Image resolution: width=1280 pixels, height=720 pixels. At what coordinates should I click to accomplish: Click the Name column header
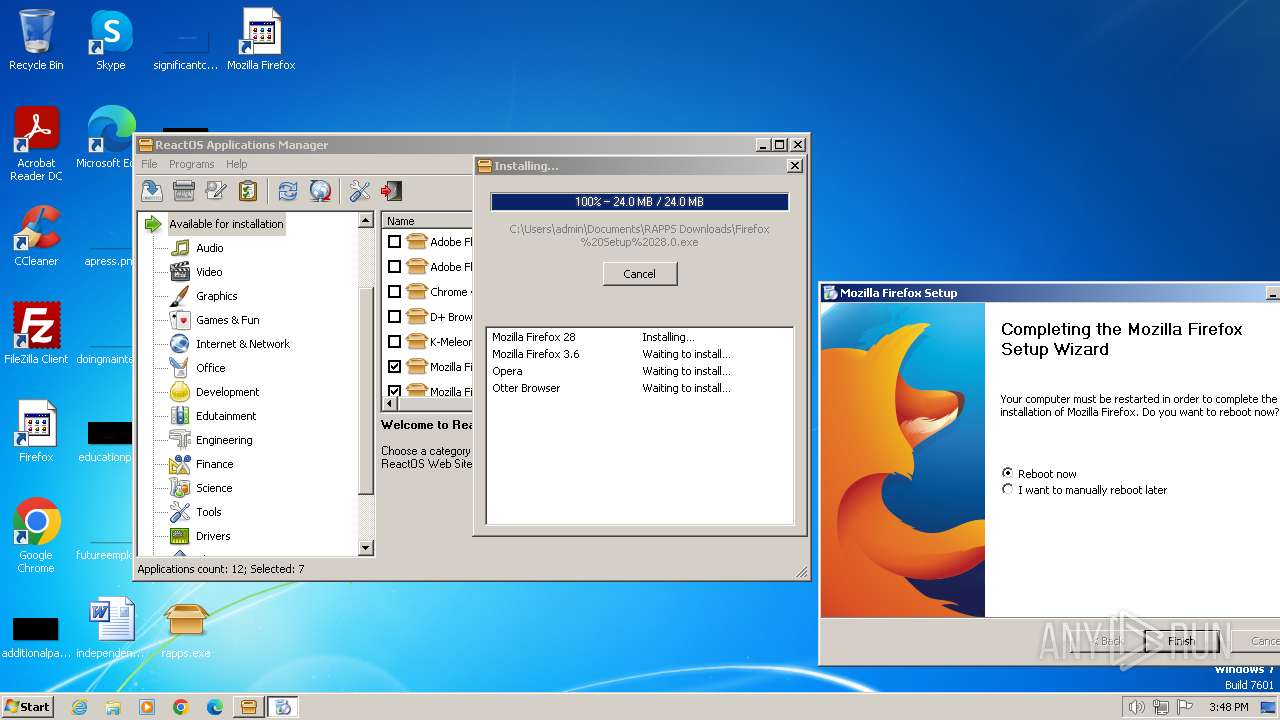pos(427,221)
